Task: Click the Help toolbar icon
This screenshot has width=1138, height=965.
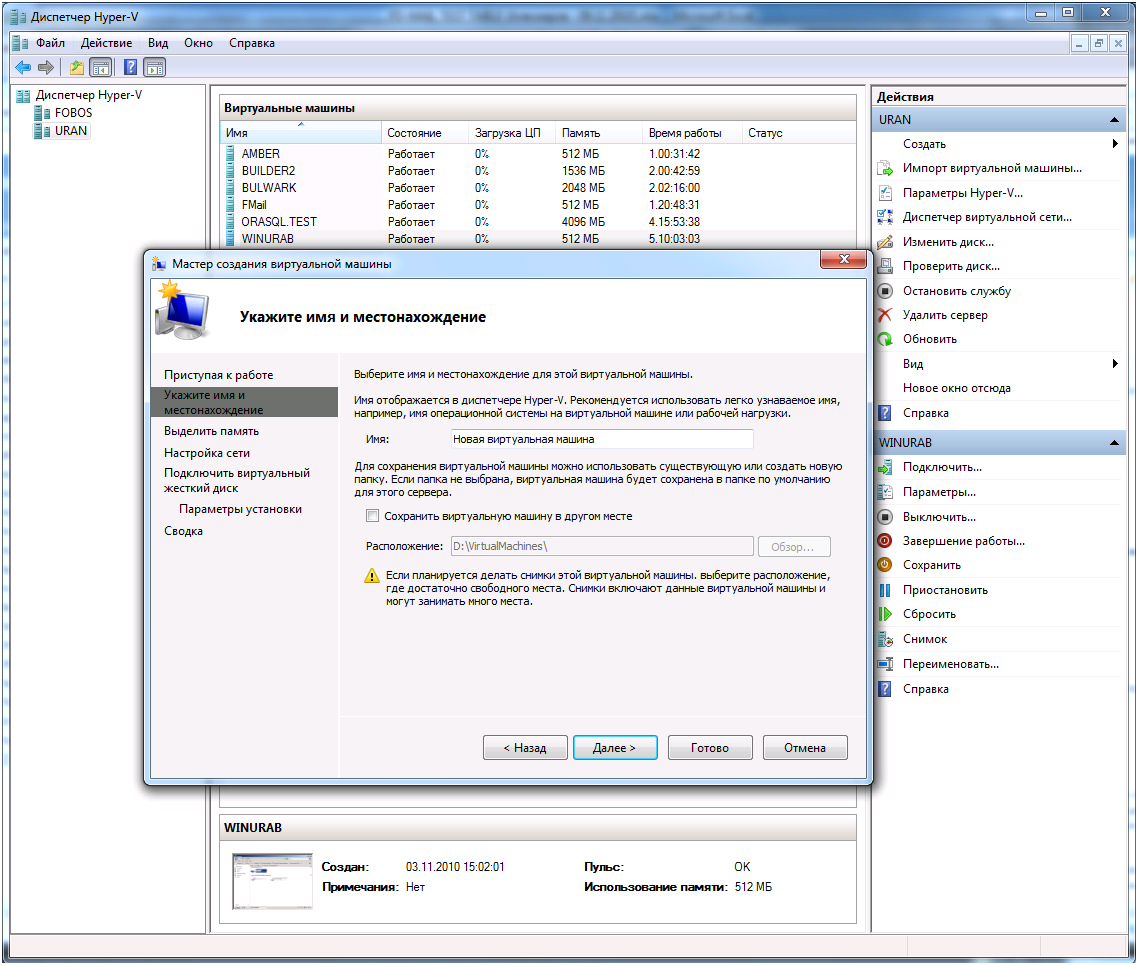Action: point(131,67)
